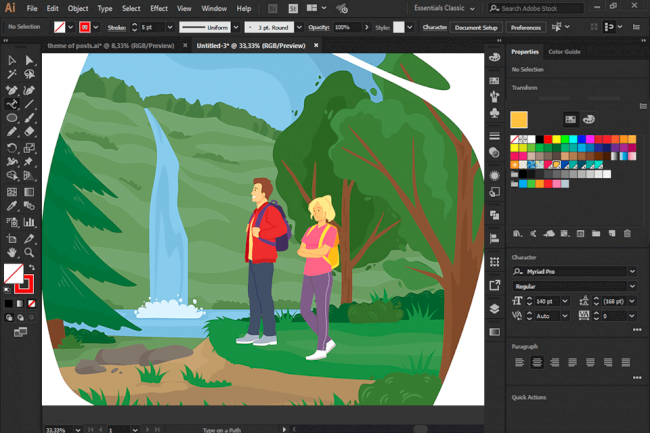This screenshot has height=433, width=650.
Task: Select the Zoom magnifier tool
Action: click(30, 253)
